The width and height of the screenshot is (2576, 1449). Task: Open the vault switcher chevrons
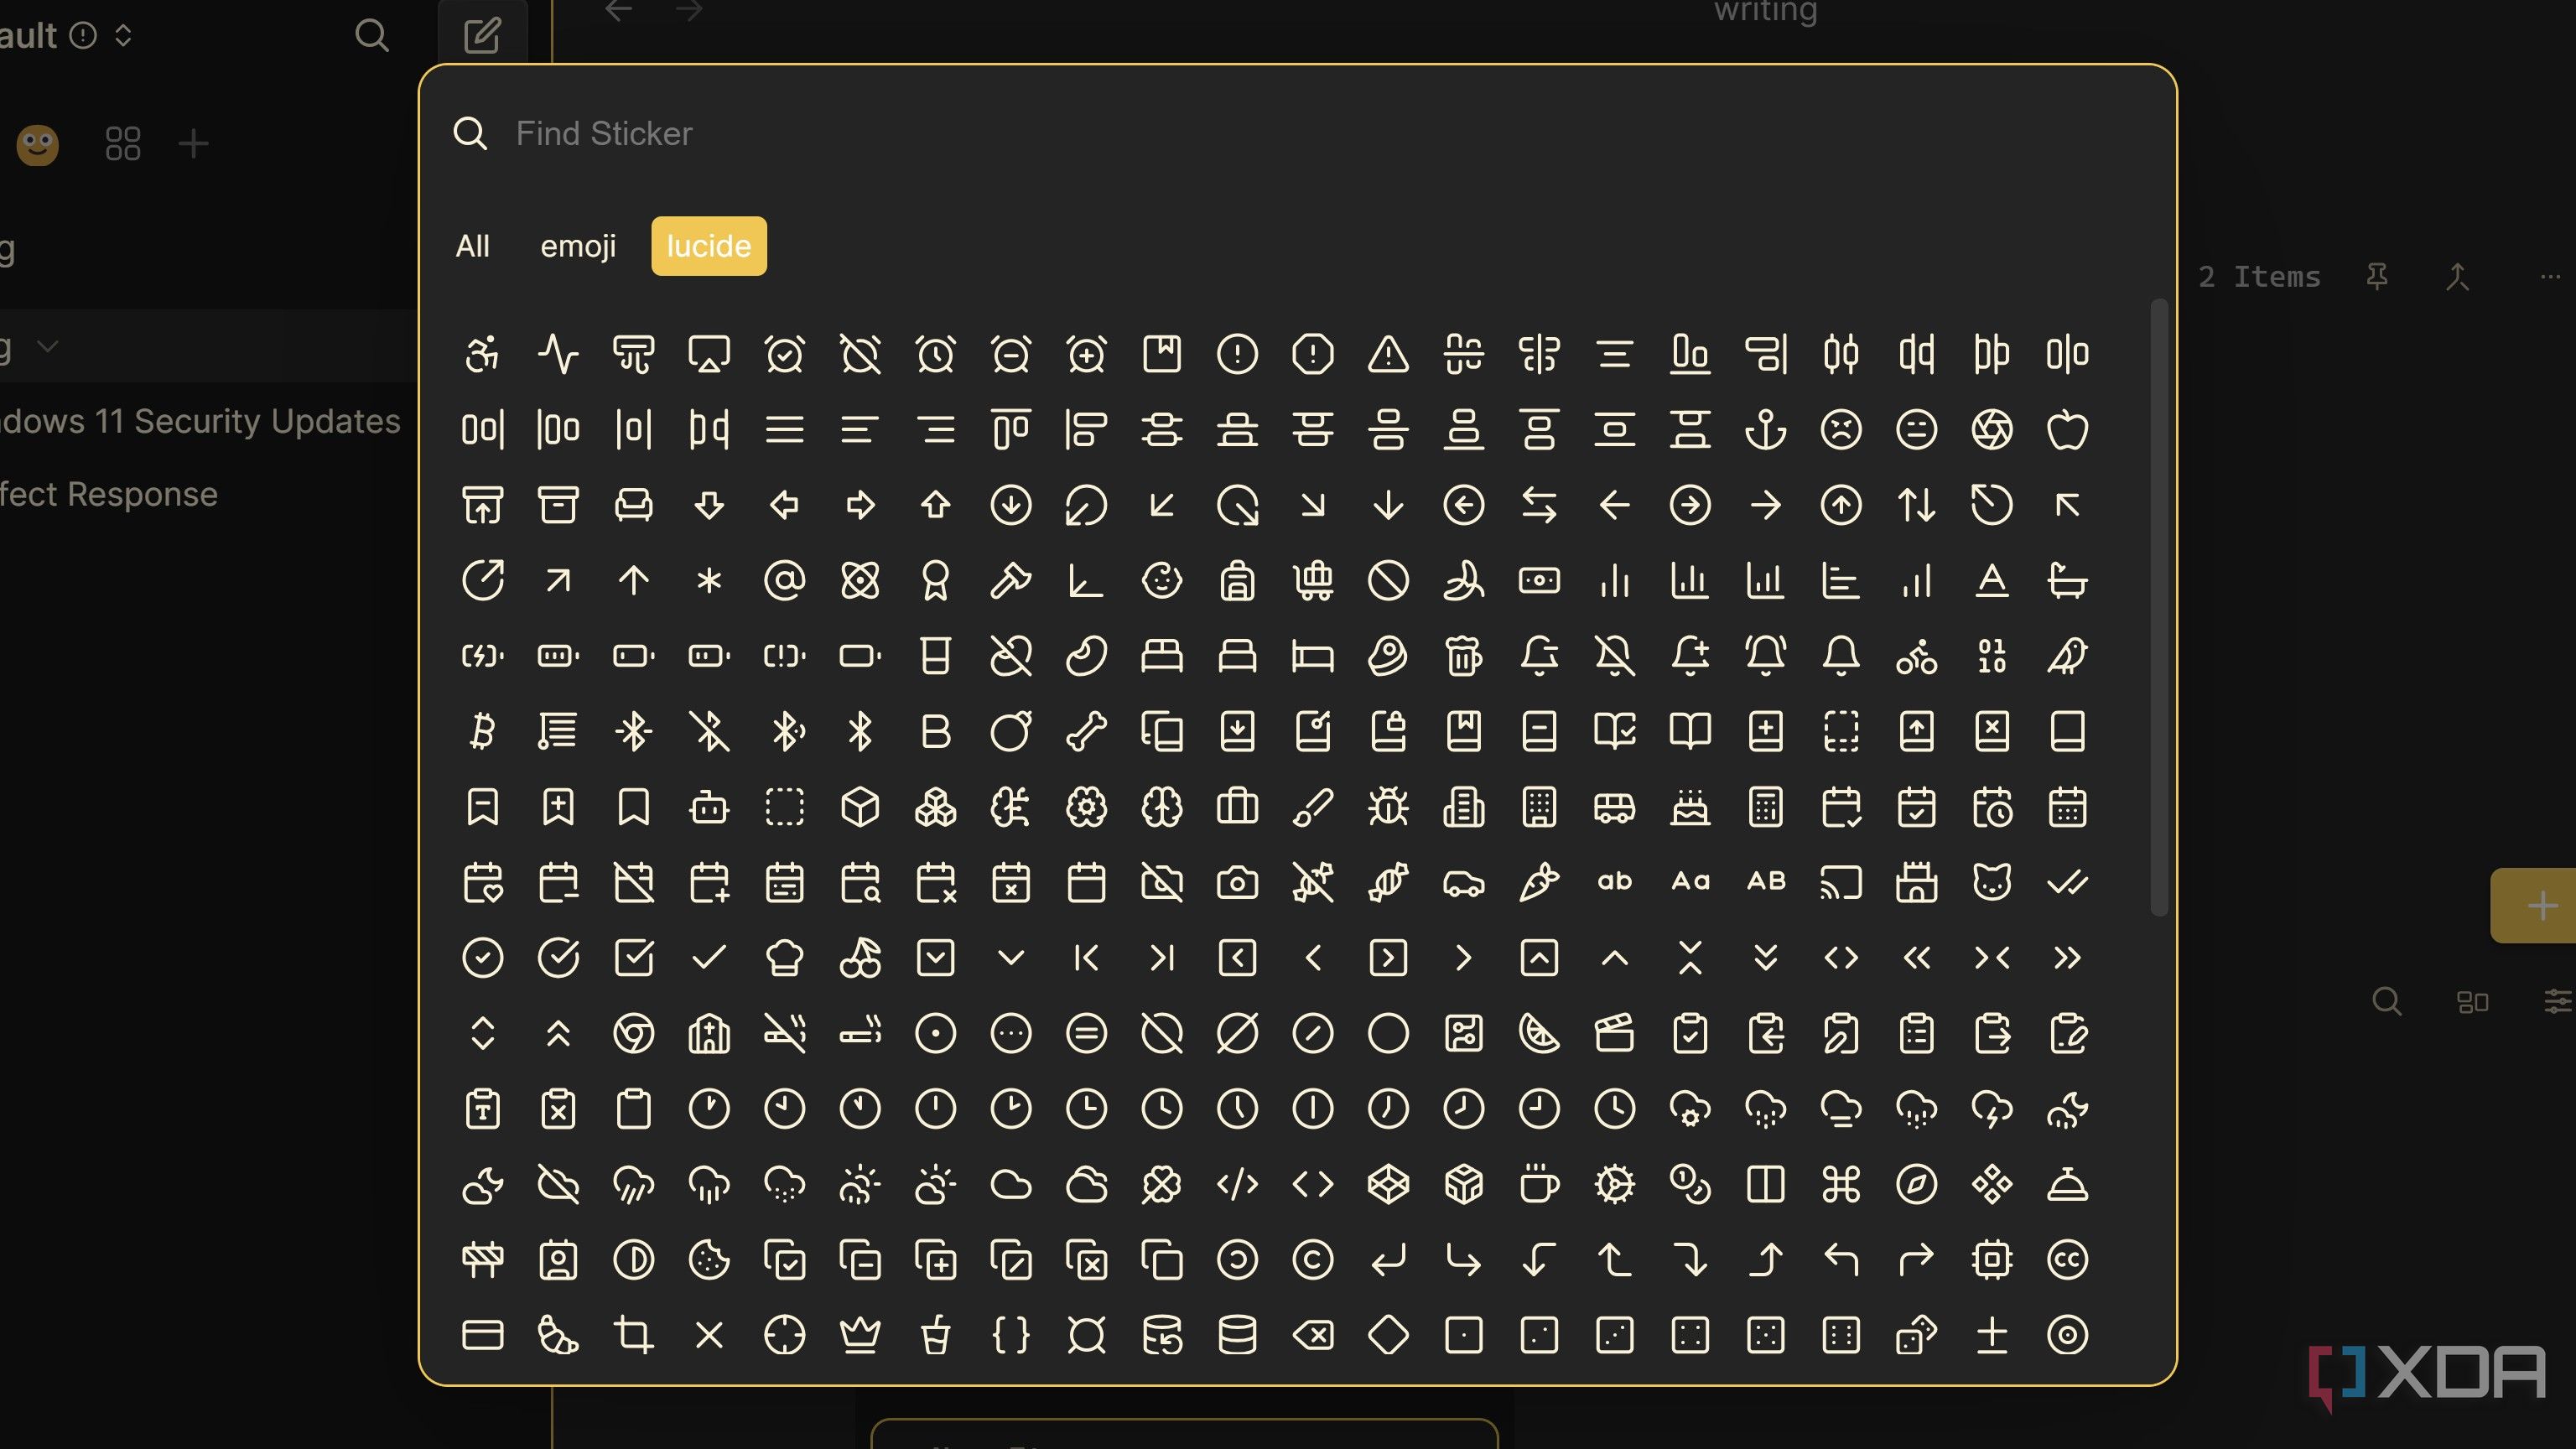coord(123,36)
